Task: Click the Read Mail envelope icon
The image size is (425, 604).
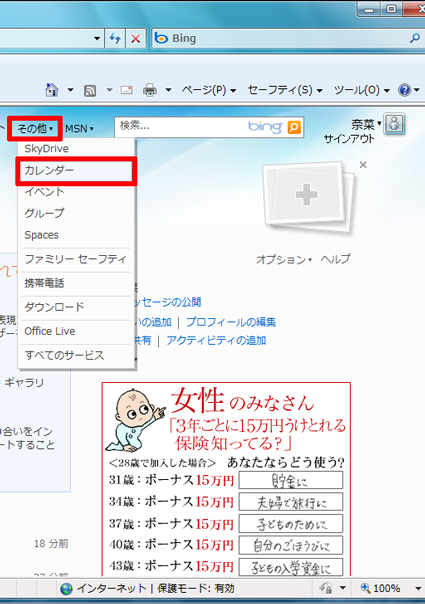Action: (x=127, y=90)
